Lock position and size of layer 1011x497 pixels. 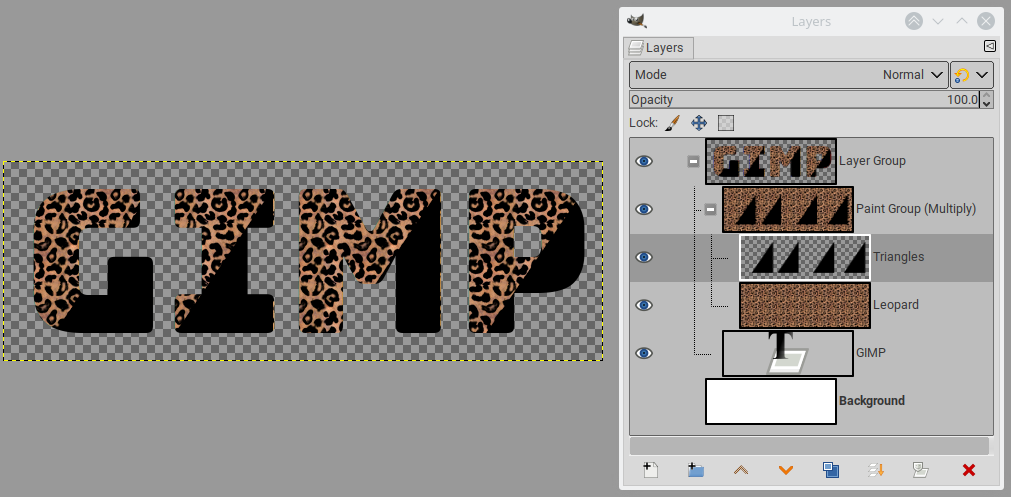(x=699, y=122)
